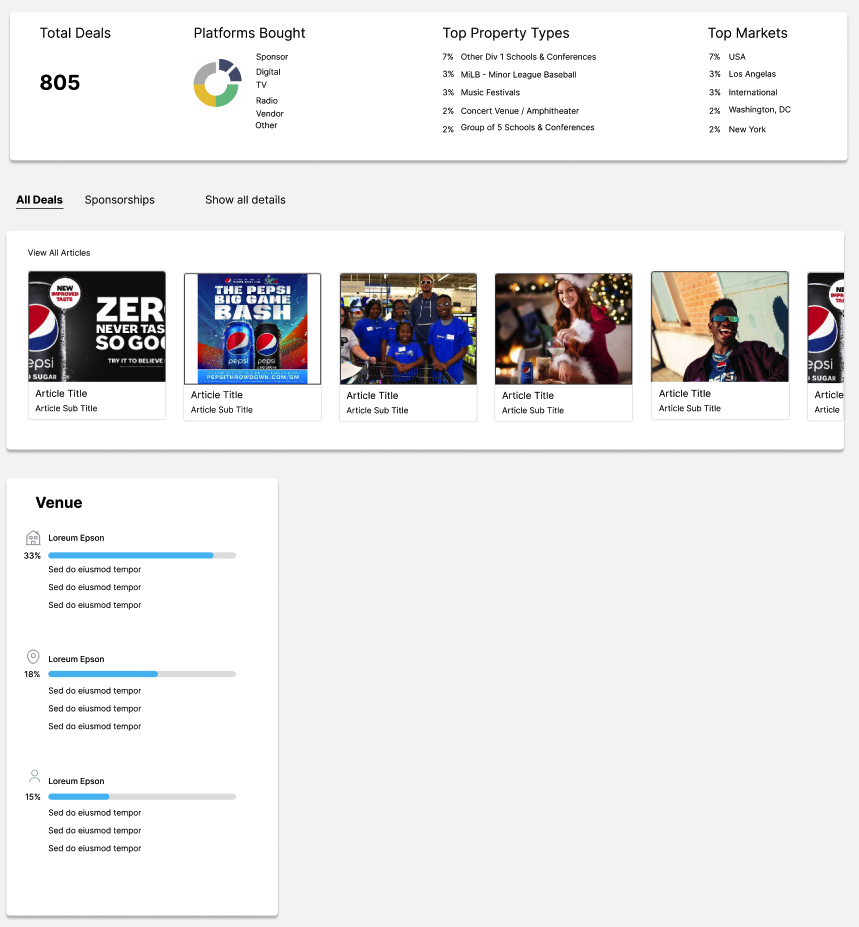This screenshot has height=927, width=859.
Task: Click Show all details
Action: pyautogui.click(x=245, y=200)
